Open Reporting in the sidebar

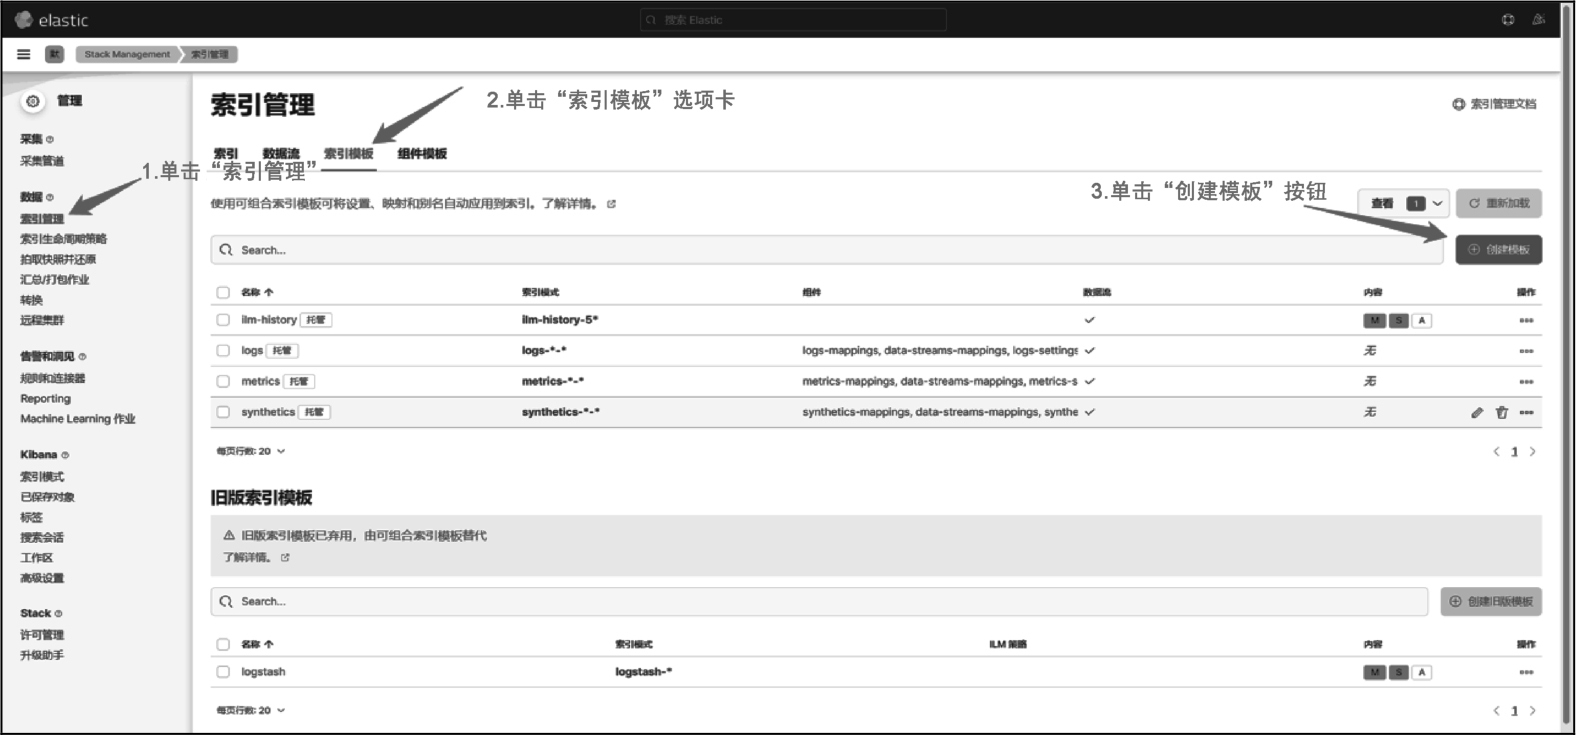tap(46, 399)
